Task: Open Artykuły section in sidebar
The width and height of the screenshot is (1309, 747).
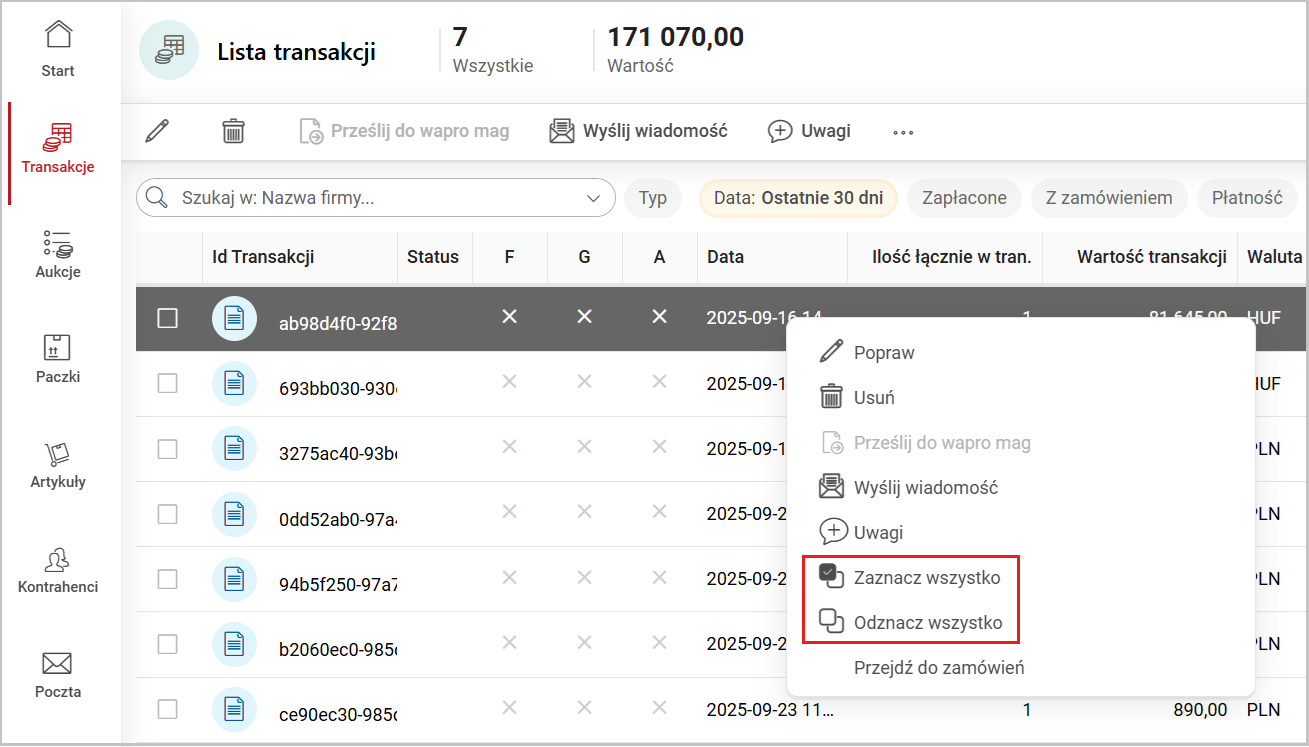Action: (x=58, y=463)
